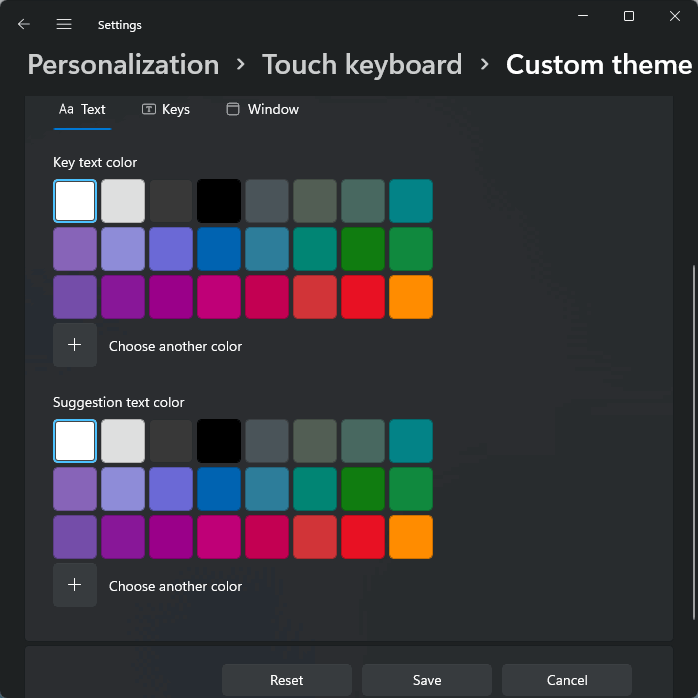This screenshot has height=698, width=698.
Task: Pick teal swatch in Key text color top row
Action: [x=411, y=201]
